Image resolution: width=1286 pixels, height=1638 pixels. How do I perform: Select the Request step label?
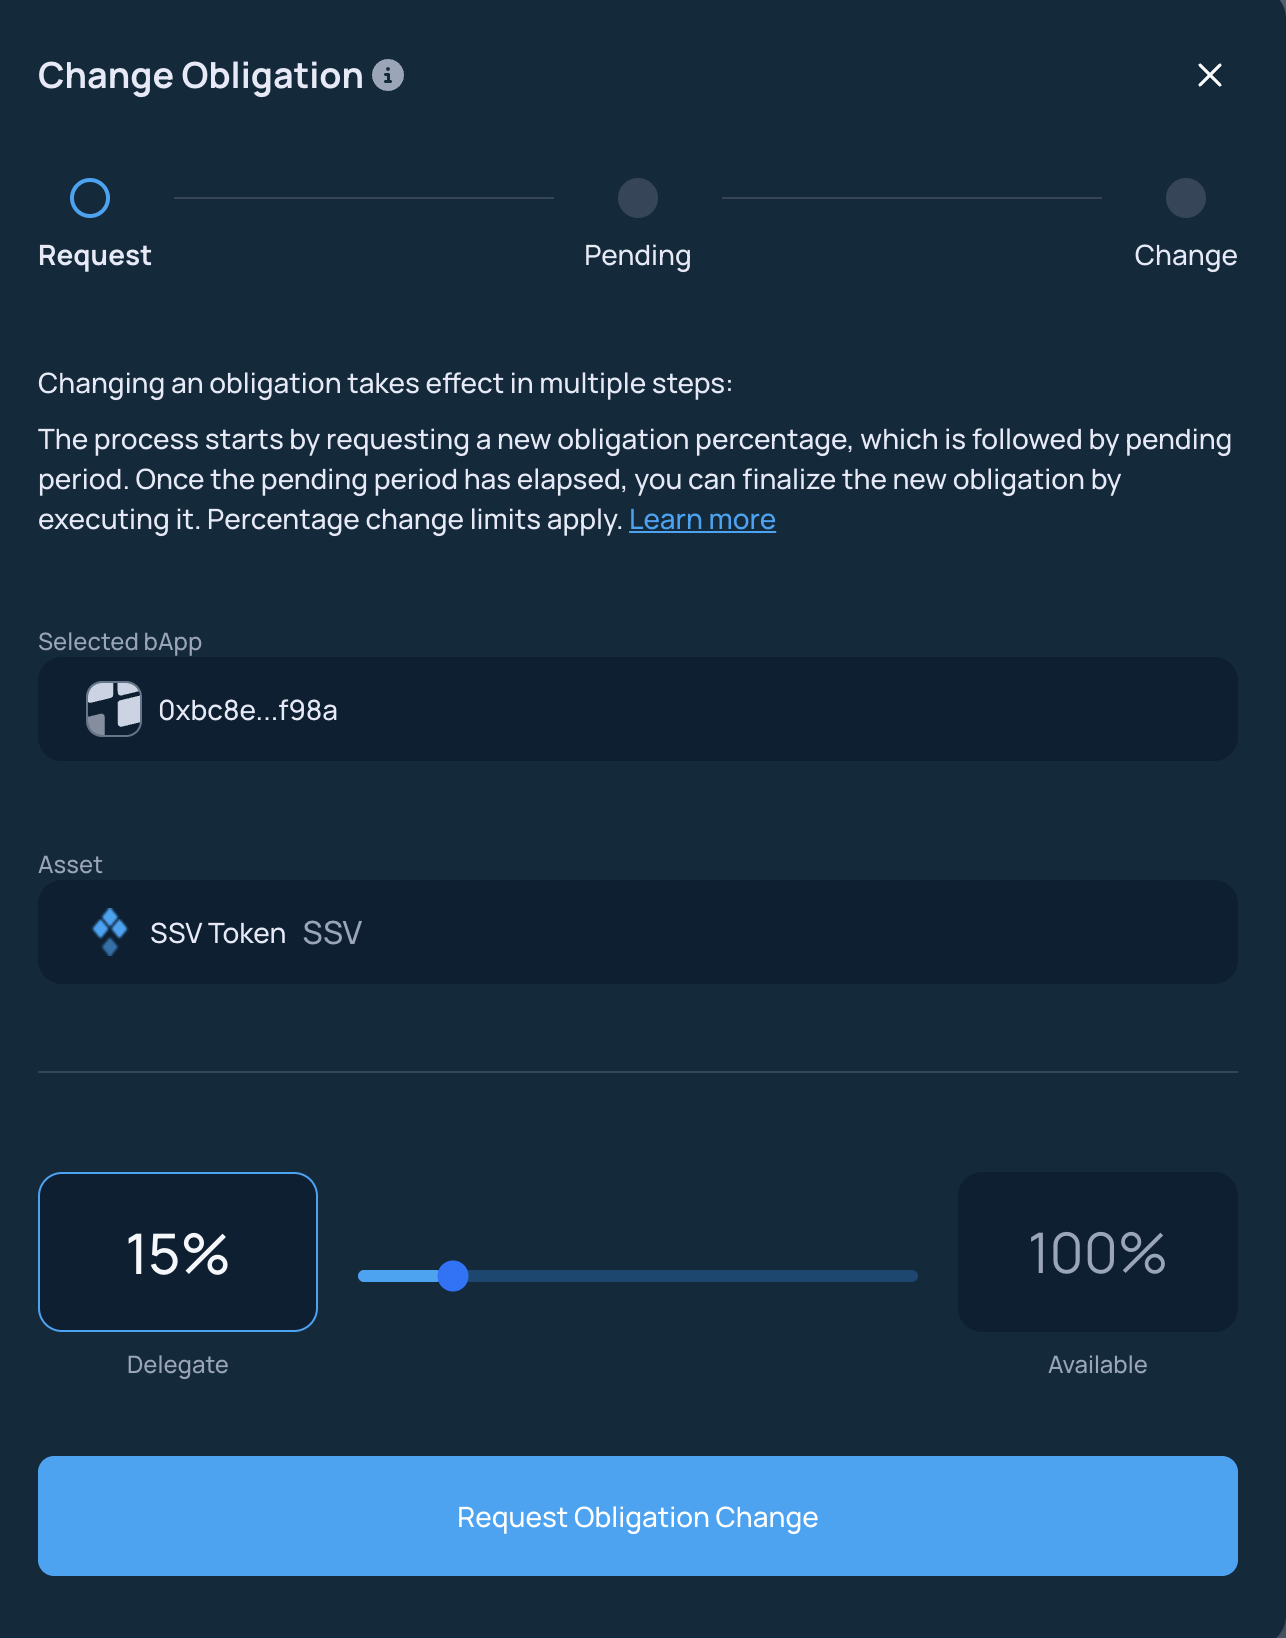[95, 256]
